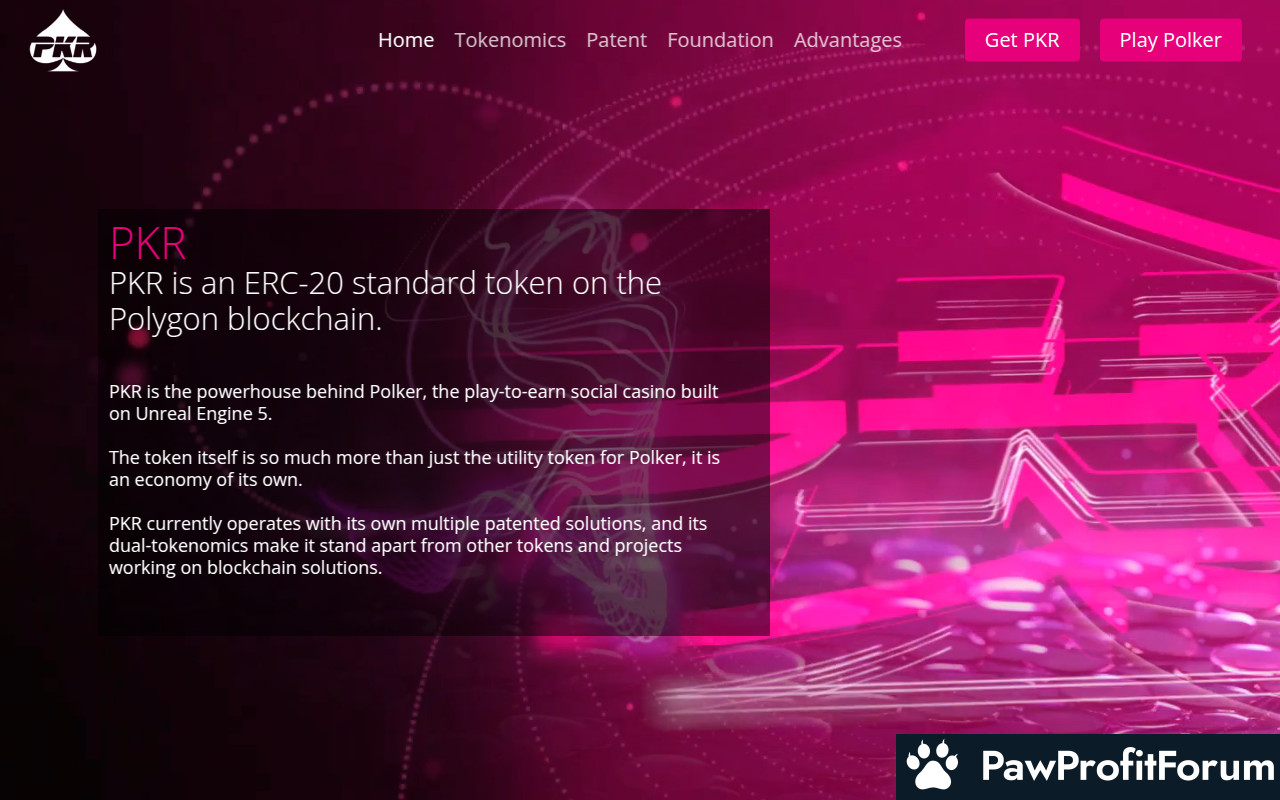The height and width of the screenshot is (800, 1280).
Task: Launch the game with Play Polker
Action: pos(1170,40)
